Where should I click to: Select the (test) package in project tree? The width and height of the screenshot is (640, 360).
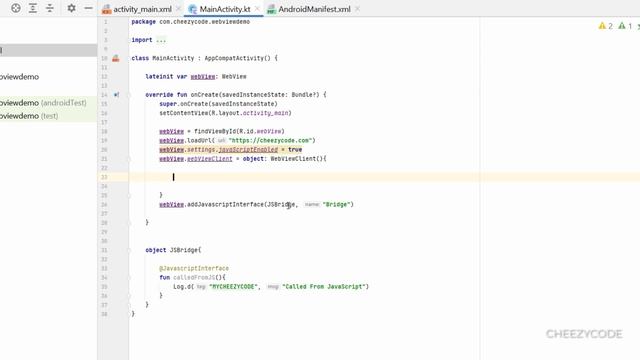(29, 116)
